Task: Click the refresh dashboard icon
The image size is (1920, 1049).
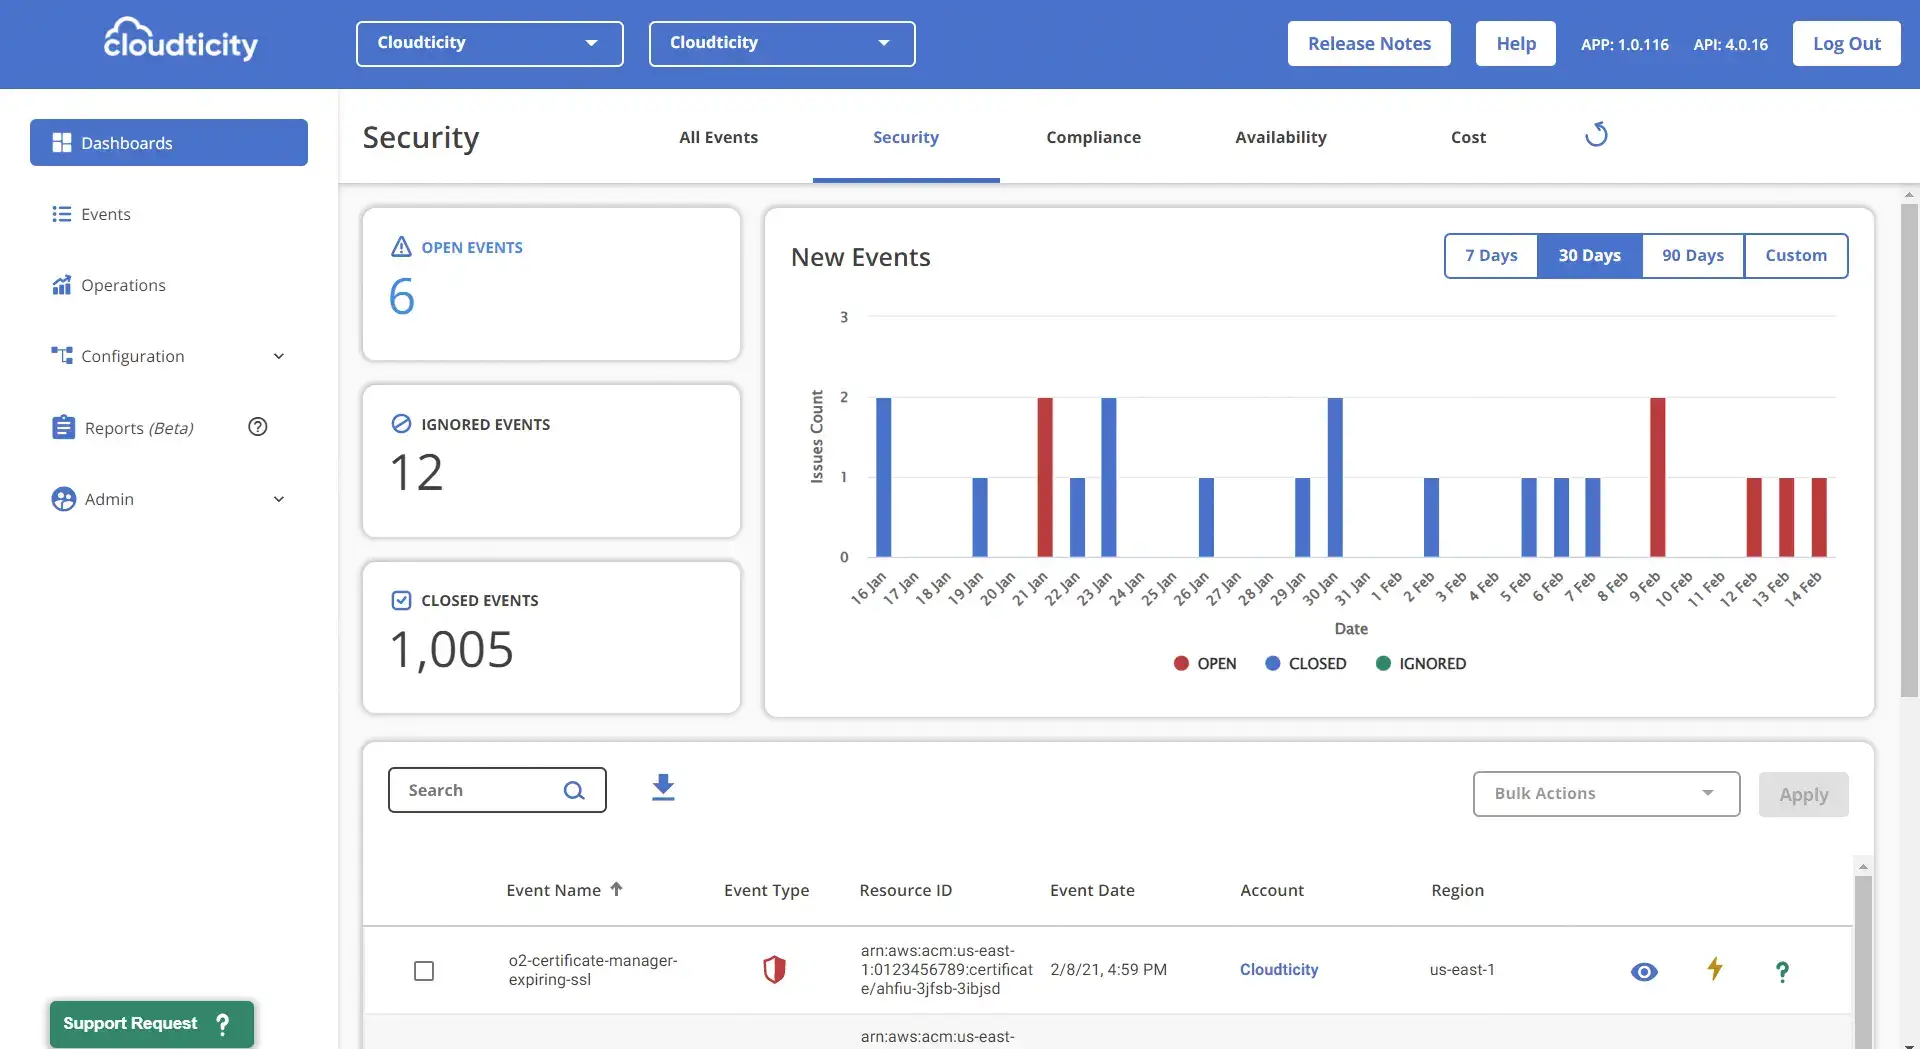Action: coord(1596,135)
